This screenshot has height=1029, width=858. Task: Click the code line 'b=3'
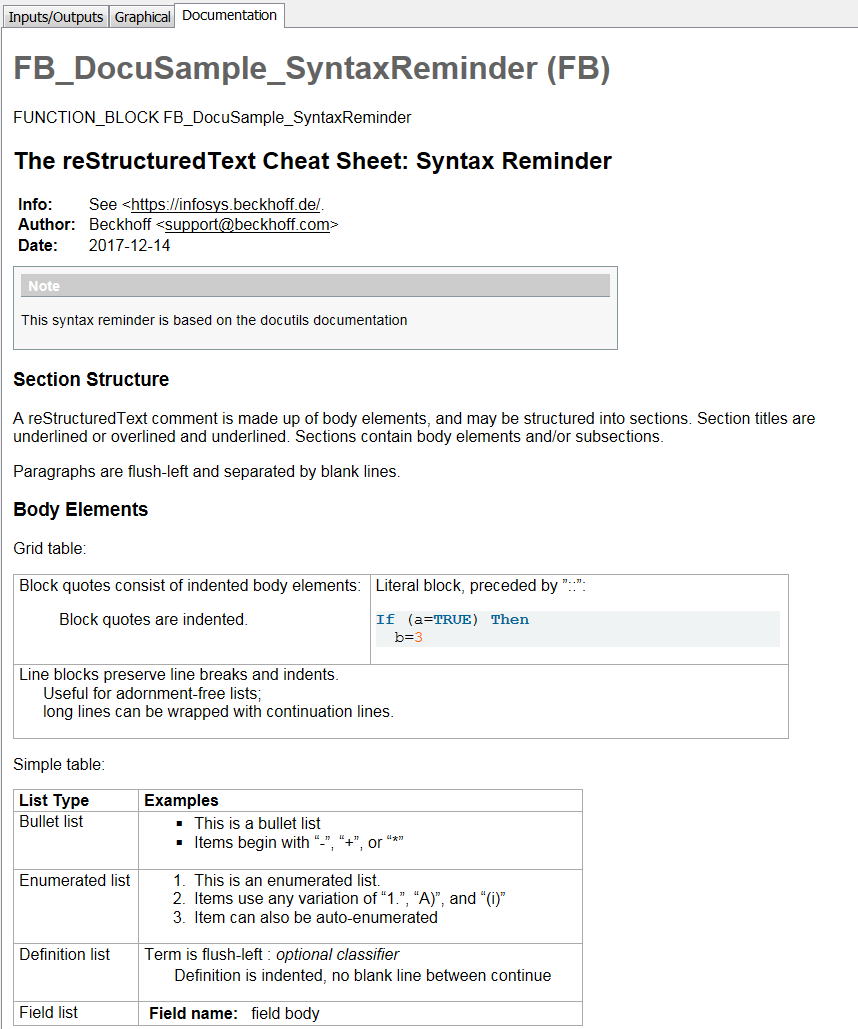(408, 637)
